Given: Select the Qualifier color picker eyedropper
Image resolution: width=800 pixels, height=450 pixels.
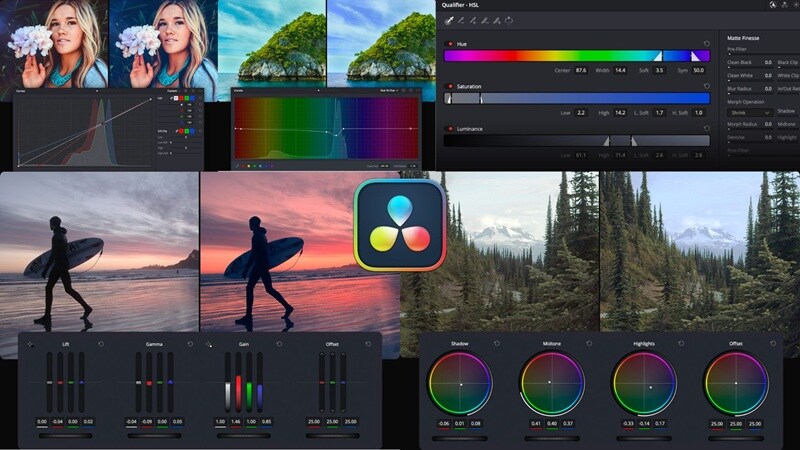Looking at the screenshot, I should tap(449, 20).
